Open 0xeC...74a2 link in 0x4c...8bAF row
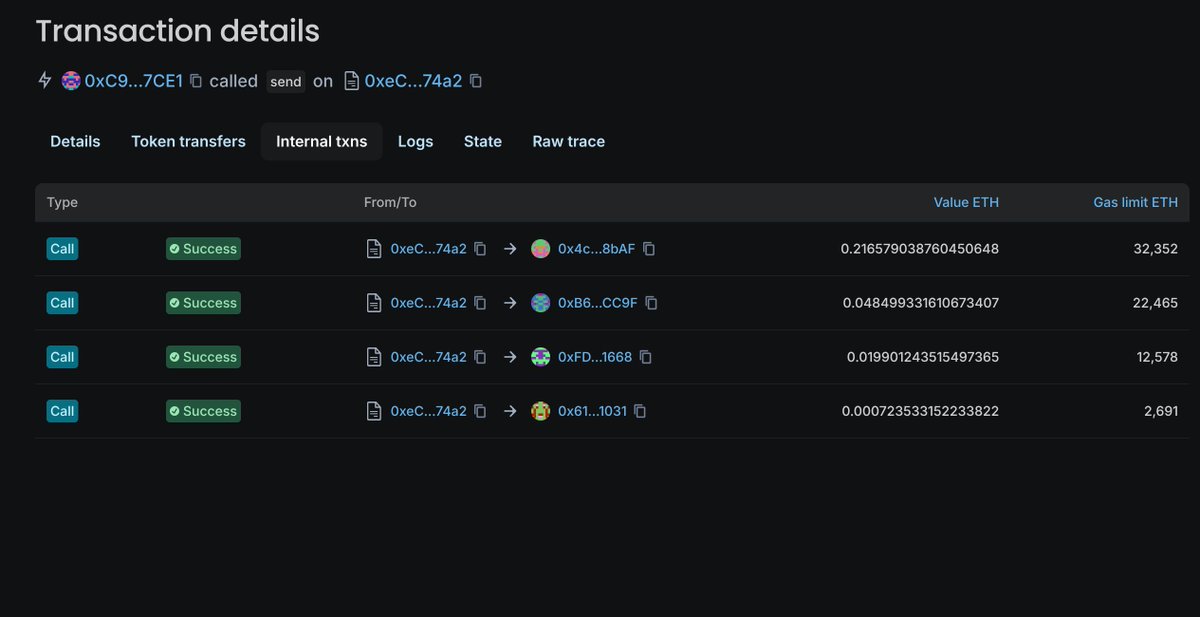1200x617 pixels. click(429, 249)
